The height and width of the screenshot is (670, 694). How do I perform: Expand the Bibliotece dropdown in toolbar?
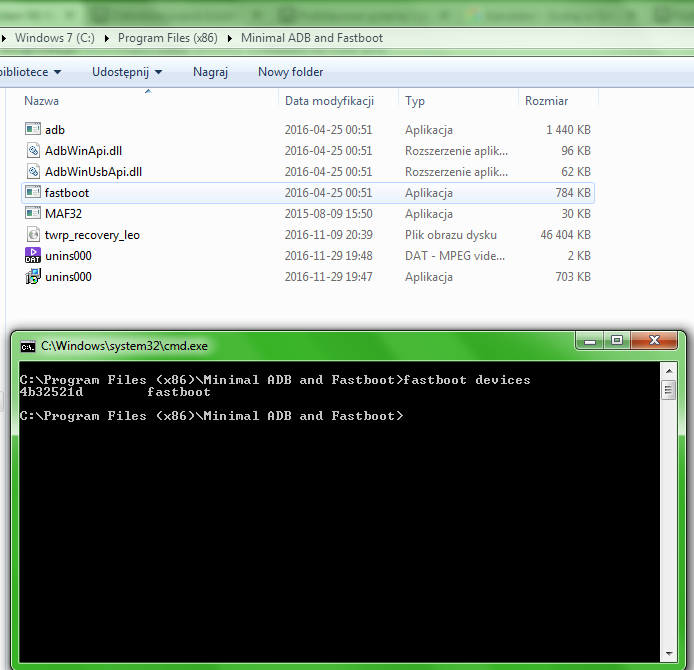click(30, 72)
